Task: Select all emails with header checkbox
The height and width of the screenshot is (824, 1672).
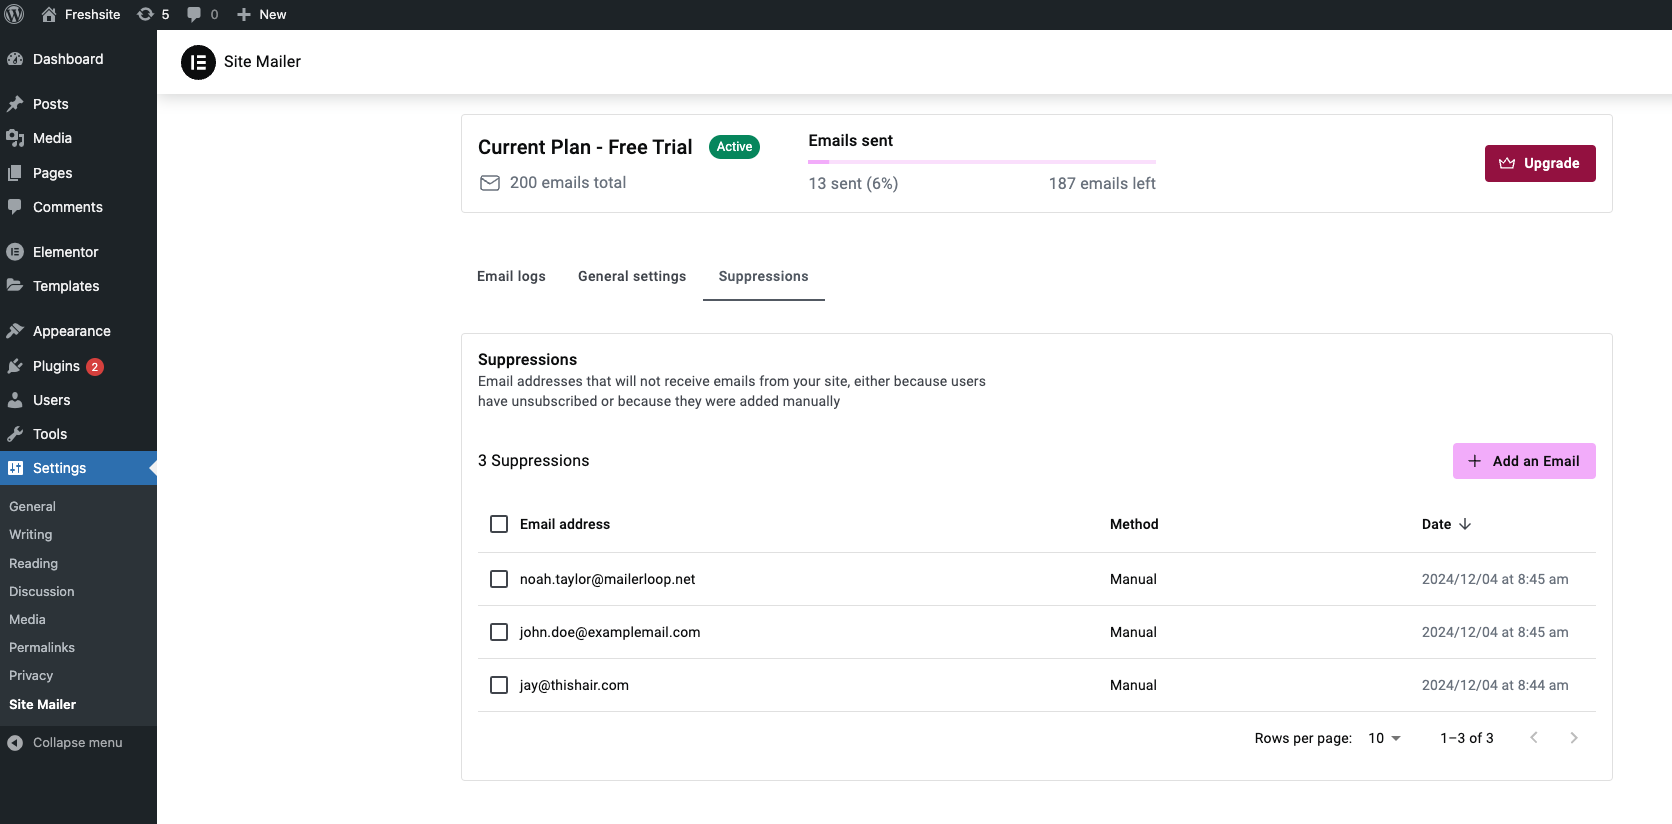Action: (x=499, y=524)
